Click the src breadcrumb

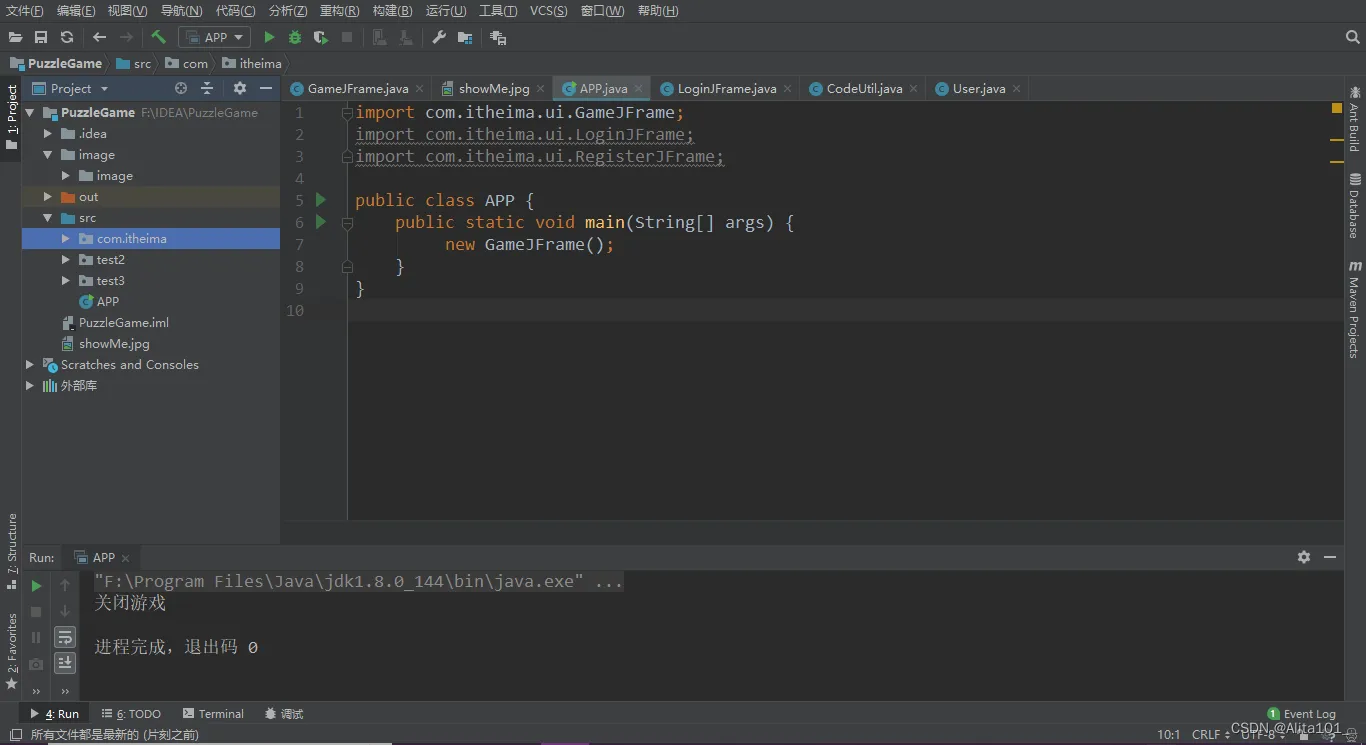(134, 63)
